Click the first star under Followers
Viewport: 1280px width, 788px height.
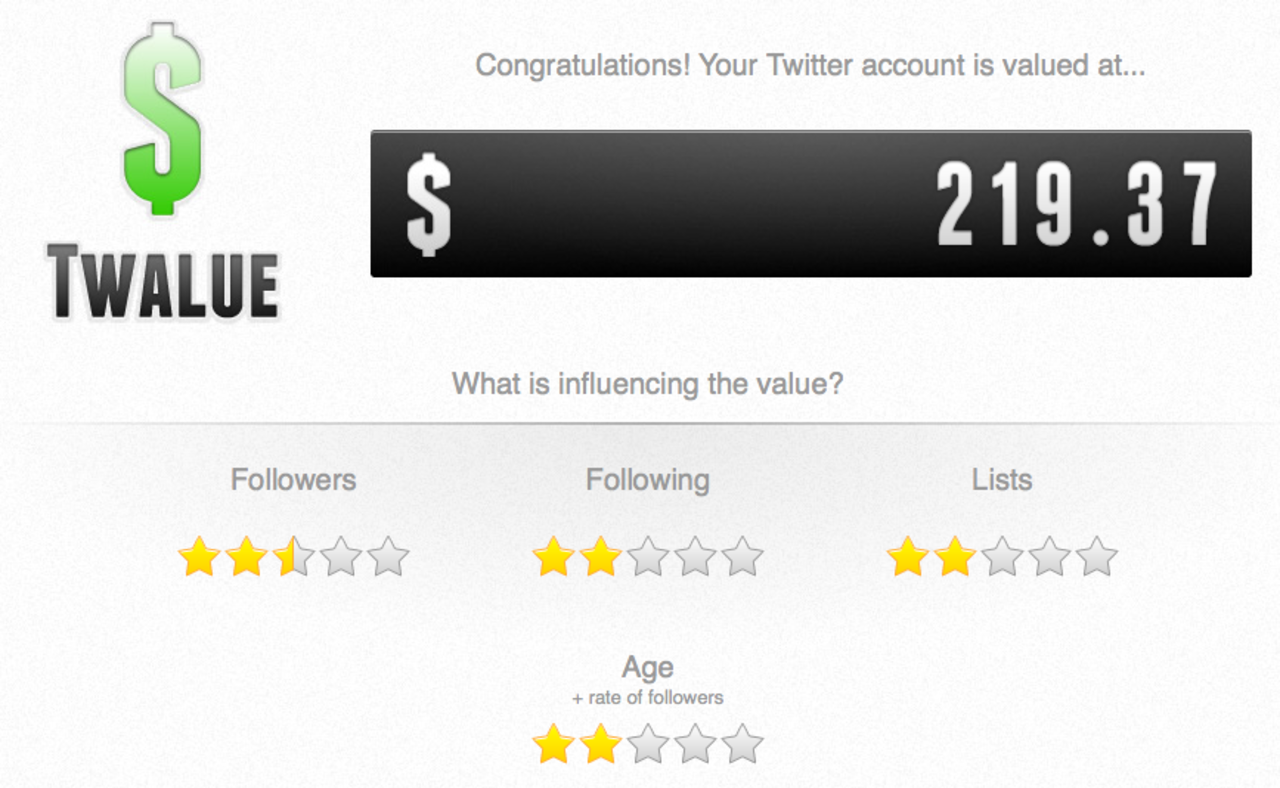[199, 557]
